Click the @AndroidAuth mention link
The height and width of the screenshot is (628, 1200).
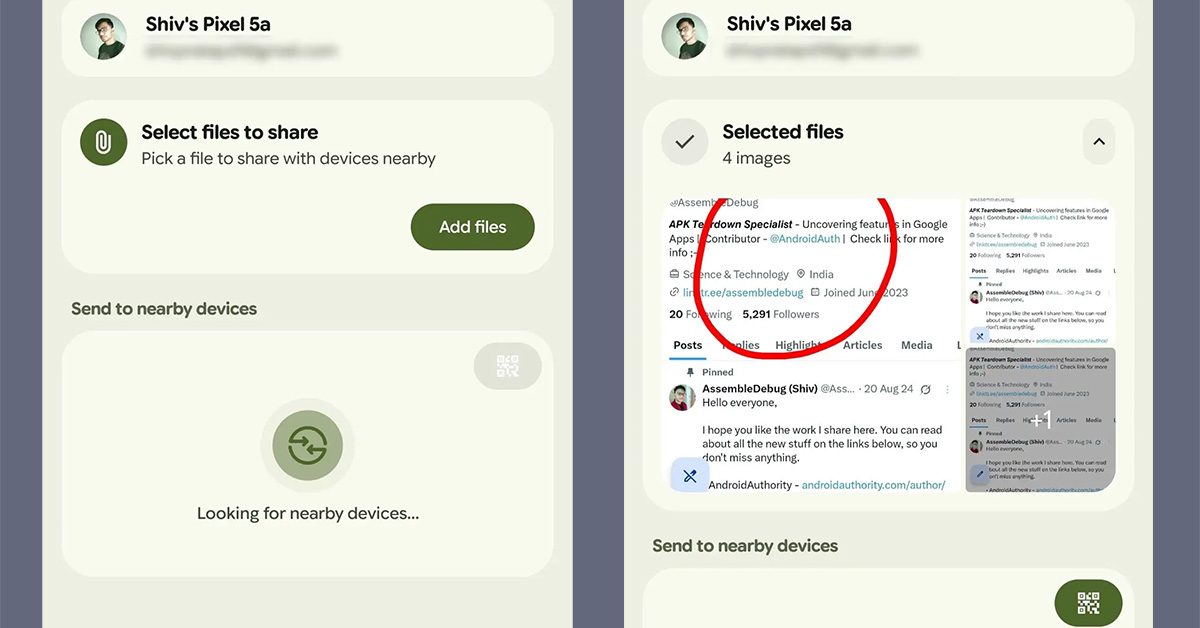(805, 239)
